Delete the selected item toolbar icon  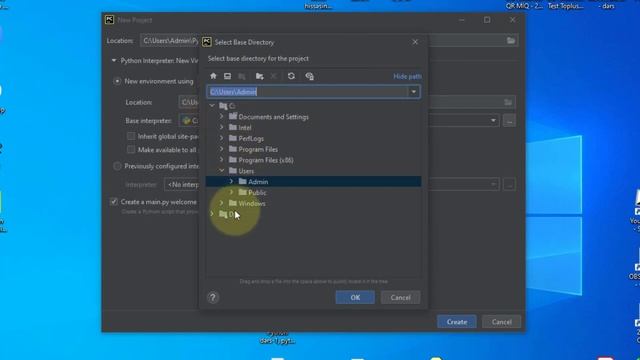(x=273, y=76)
